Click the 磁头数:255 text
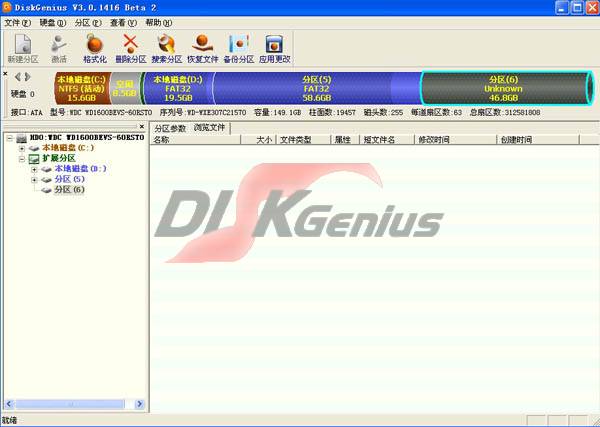 [383, 112]
